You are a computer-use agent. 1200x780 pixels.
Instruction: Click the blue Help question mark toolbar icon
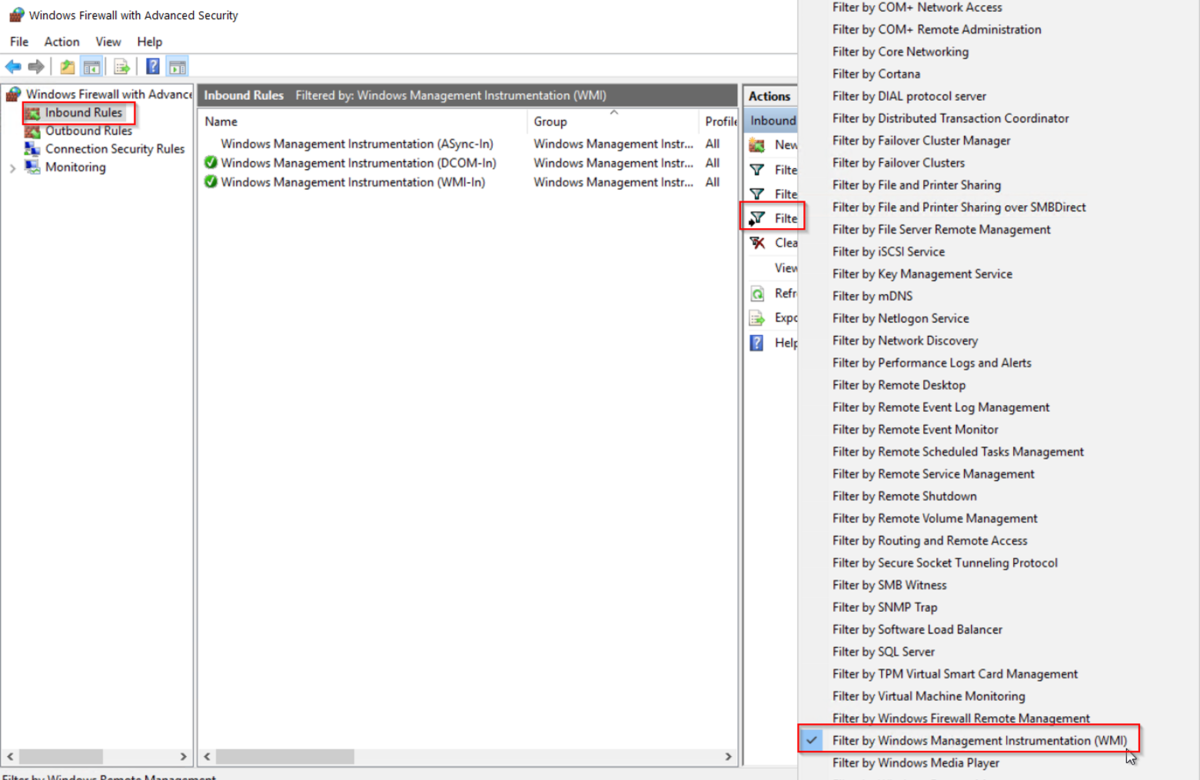click(x=153, y=67)
